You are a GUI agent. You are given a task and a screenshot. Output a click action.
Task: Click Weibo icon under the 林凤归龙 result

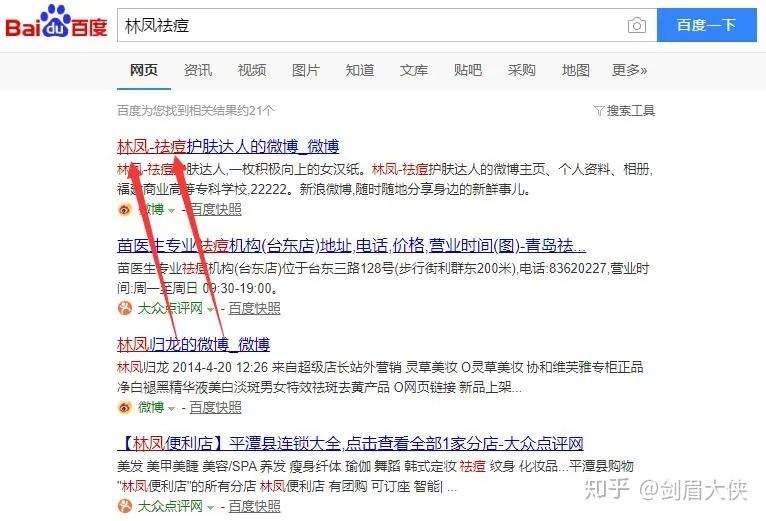125,407
